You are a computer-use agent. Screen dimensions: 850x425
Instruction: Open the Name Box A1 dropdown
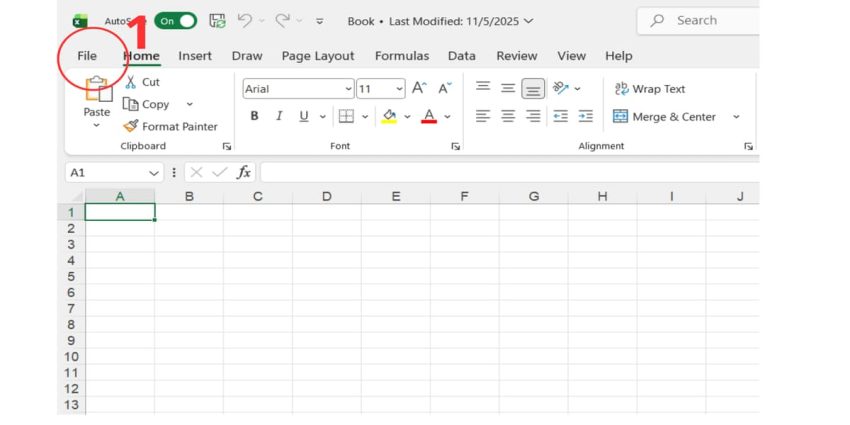click(153, 173)
